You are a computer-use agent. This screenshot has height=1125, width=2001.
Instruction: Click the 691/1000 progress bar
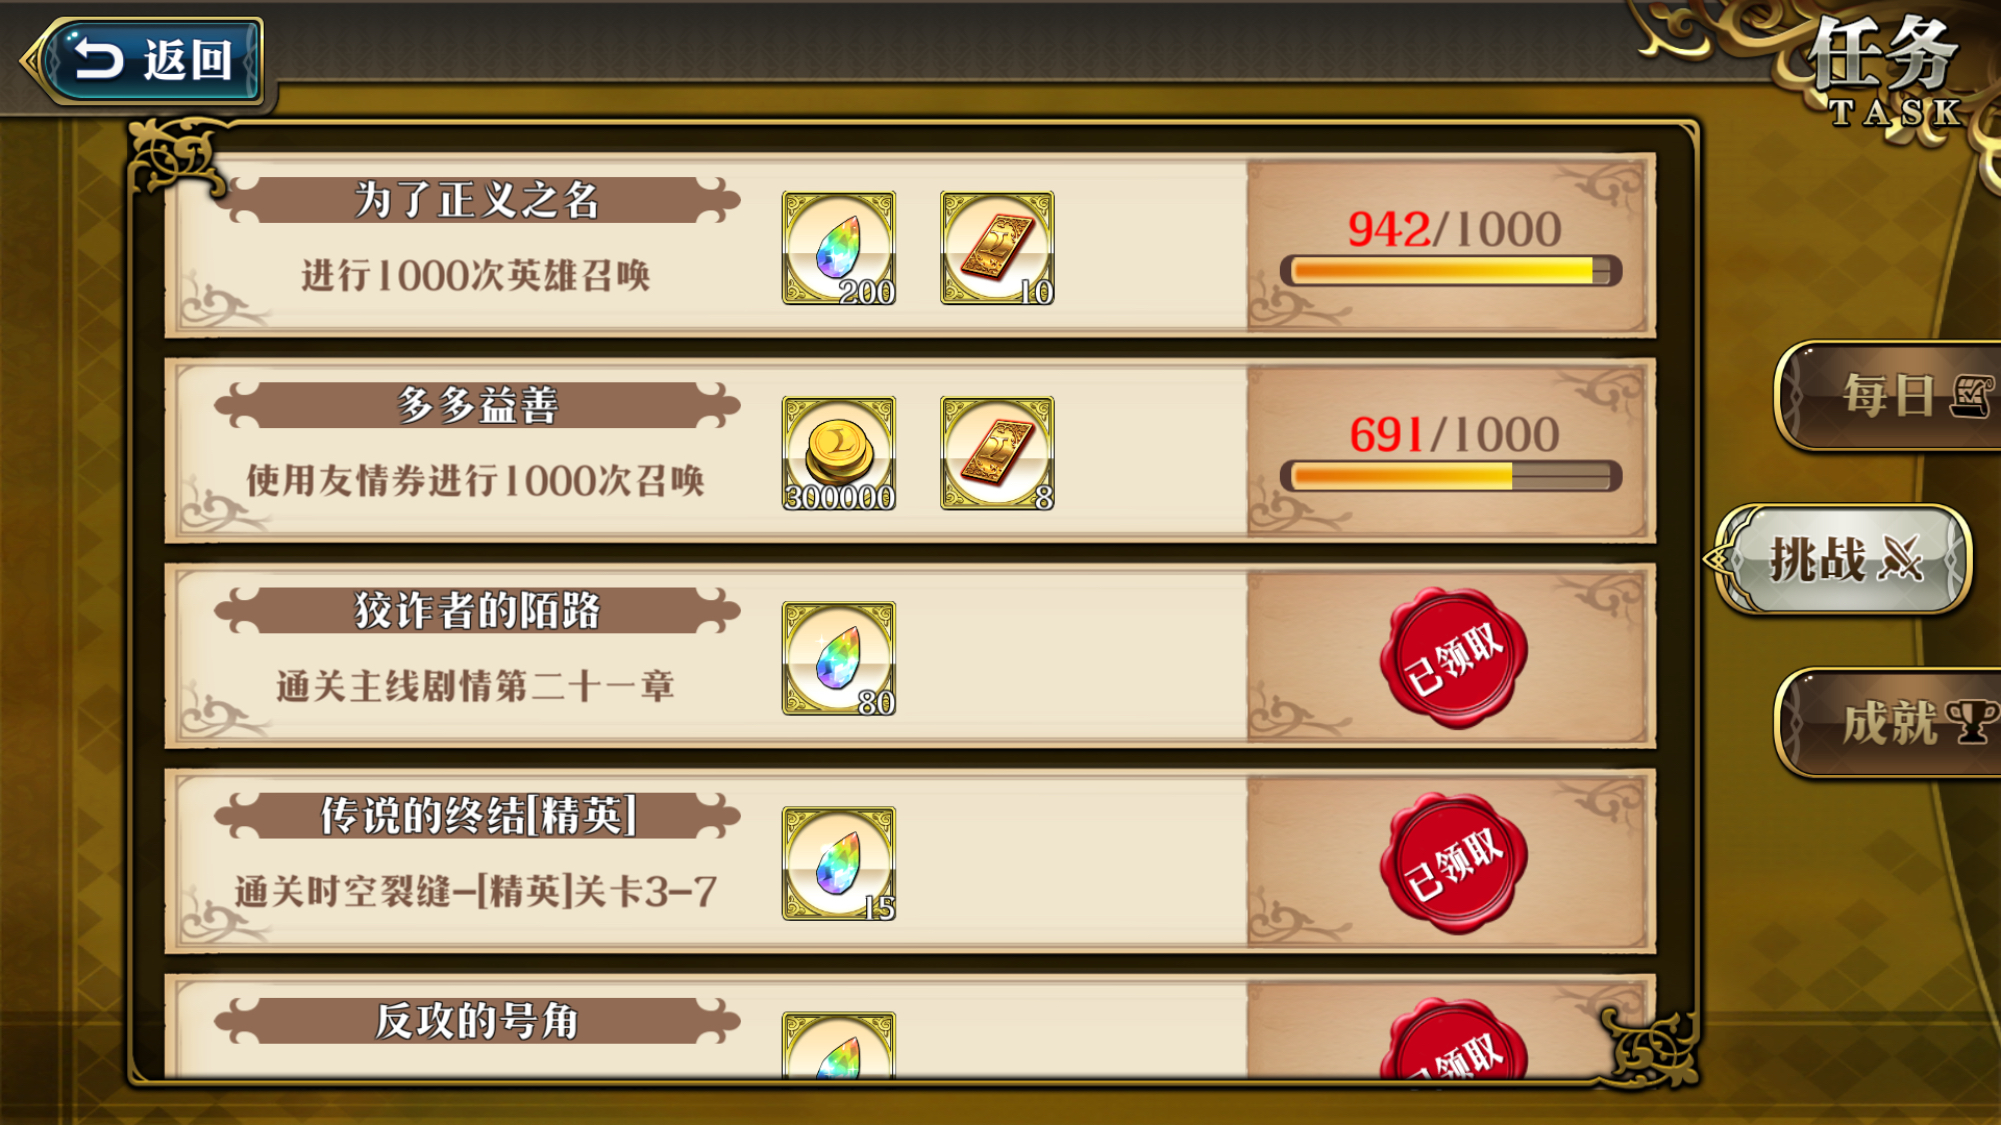pos(1451,476)
